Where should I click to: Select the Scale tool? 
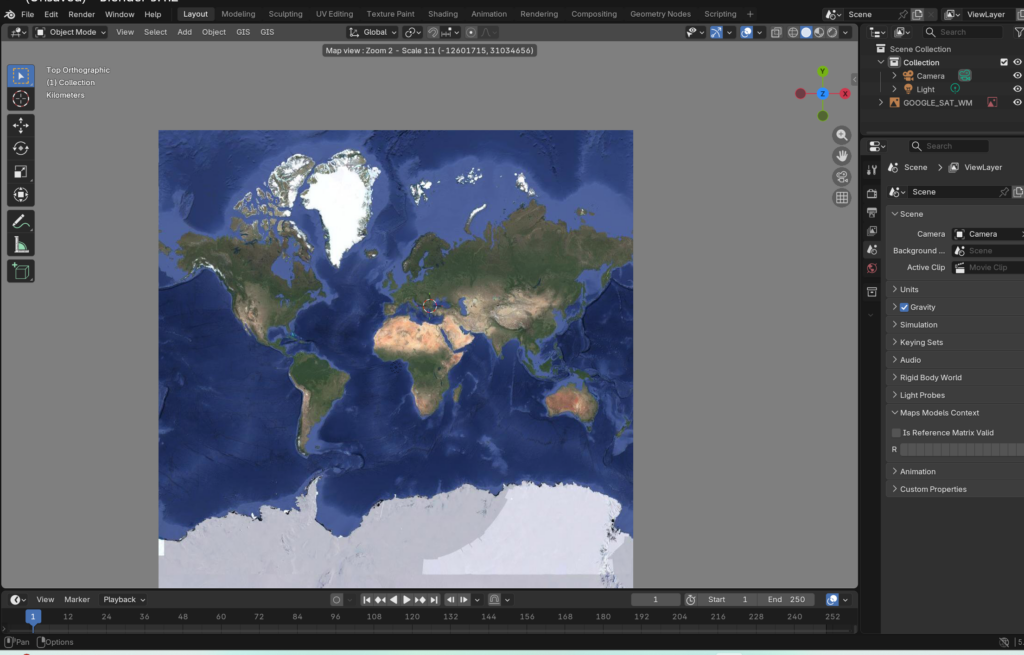pyautogui.click(x=21, y=172)
